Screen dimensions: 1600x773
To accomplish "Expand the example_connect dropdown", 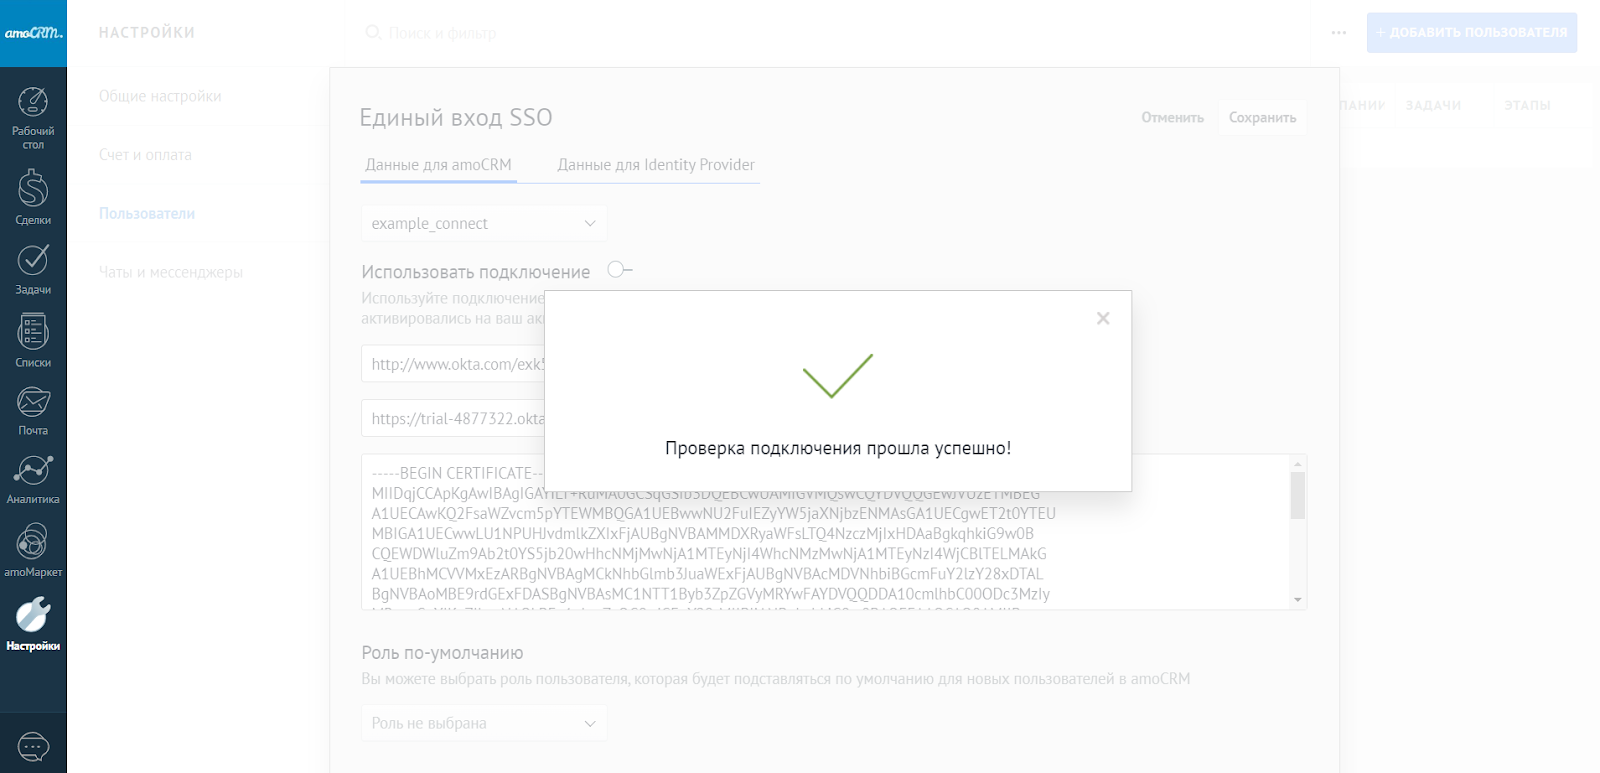I will (484, 224).
